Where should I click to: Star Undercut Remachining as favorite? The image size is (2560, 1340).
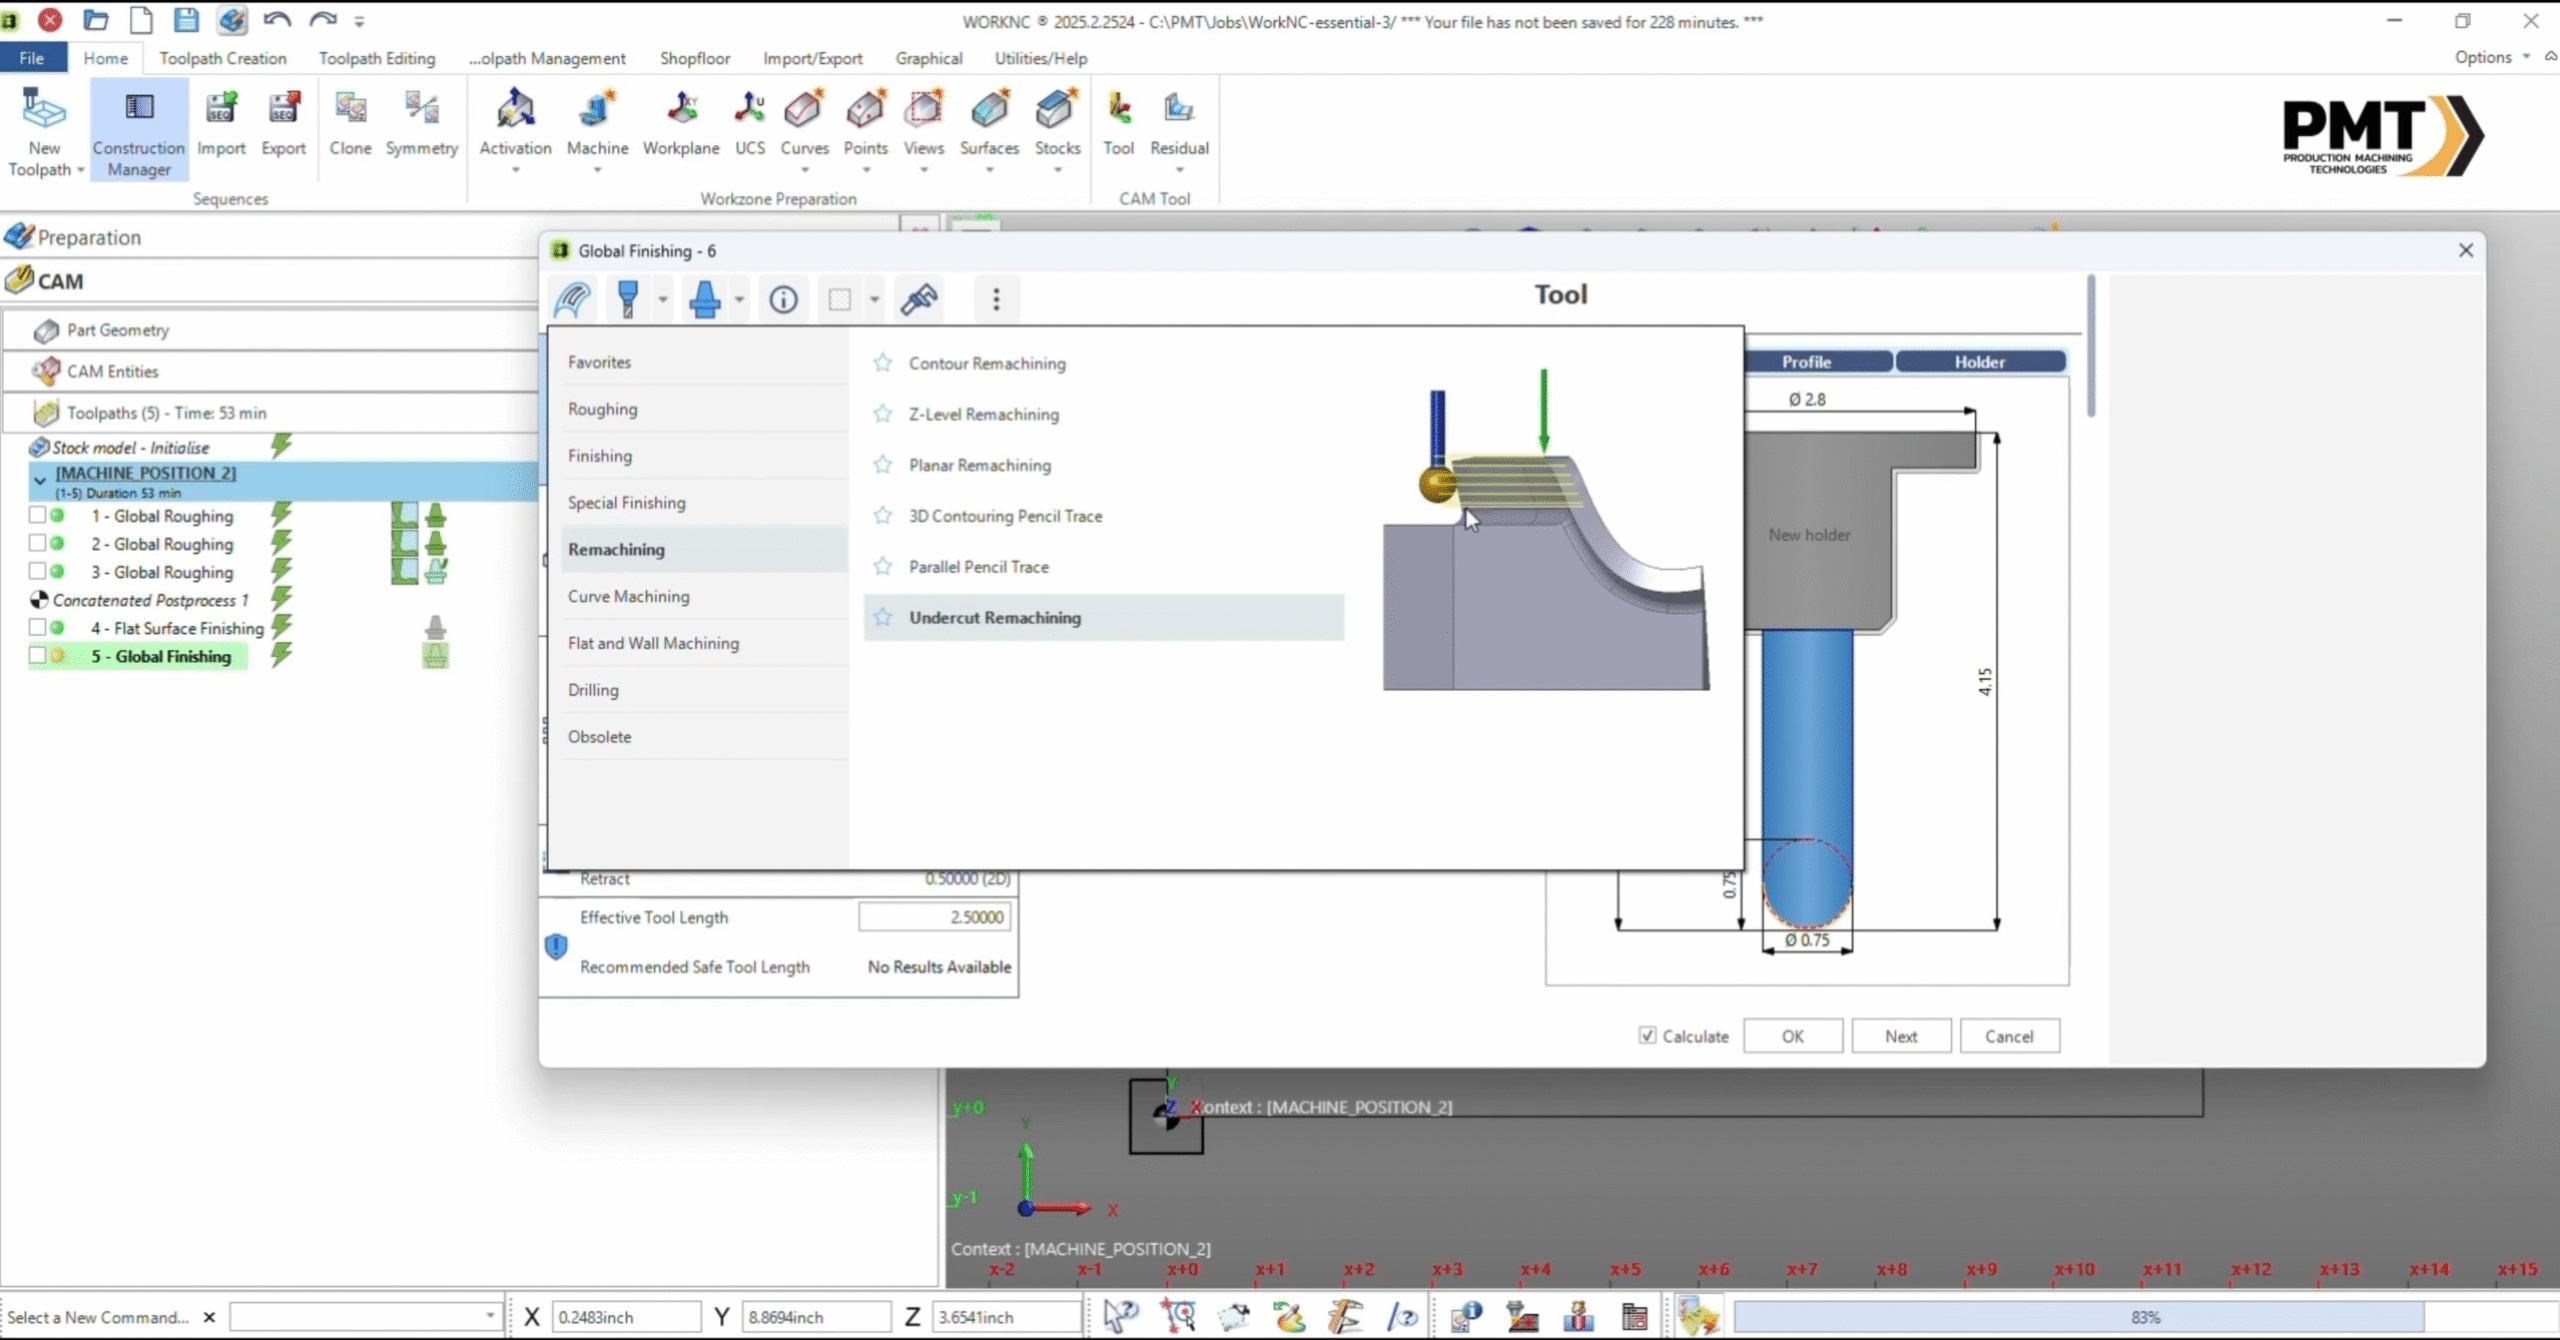pyautogui.click(x=882, y=617)
